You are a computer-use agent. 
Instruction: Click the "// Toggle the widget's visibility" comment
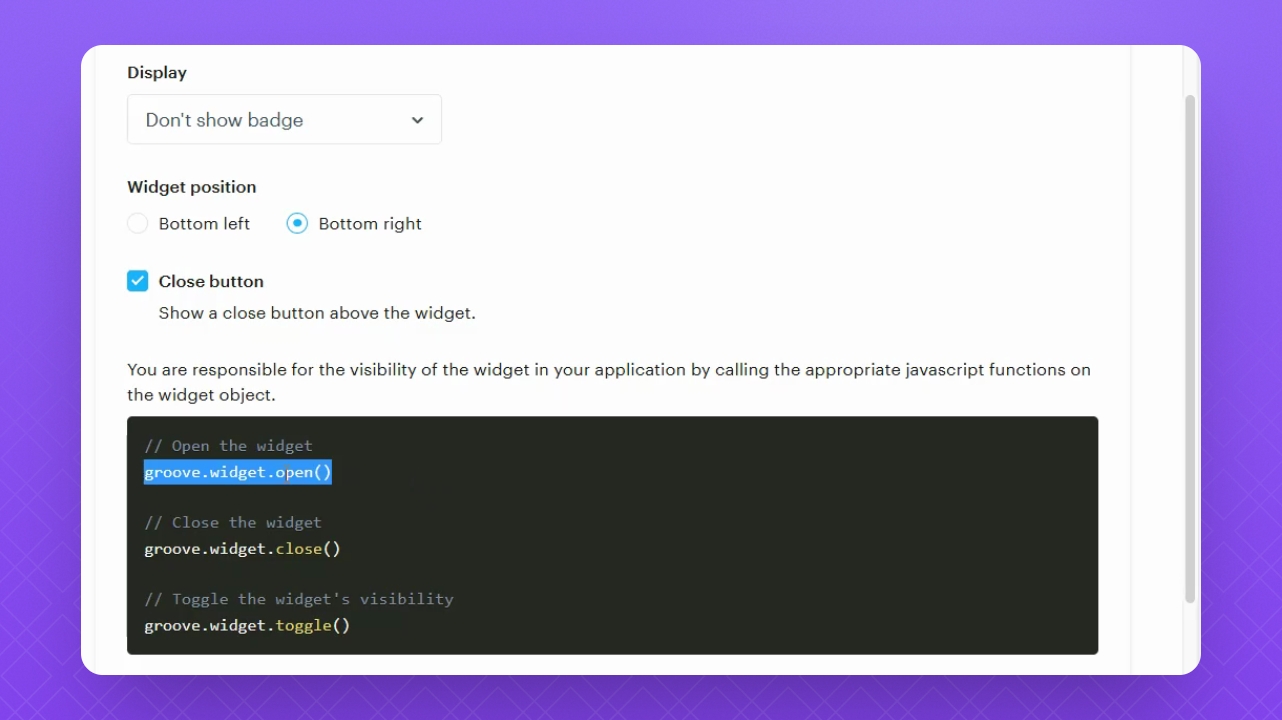pyautogui.click(x=299, y=600)
